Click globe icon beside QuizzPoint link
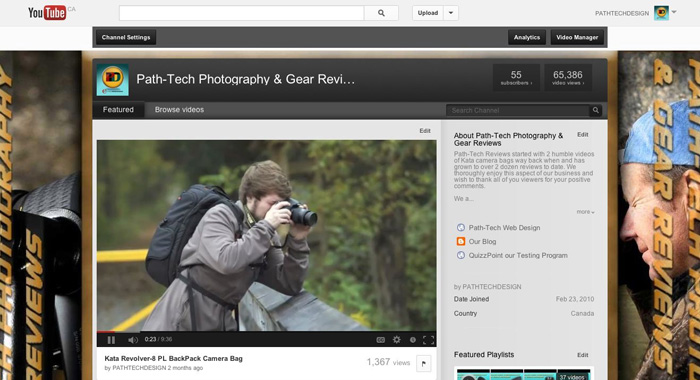The image size is (700, 380). (461, 255)
